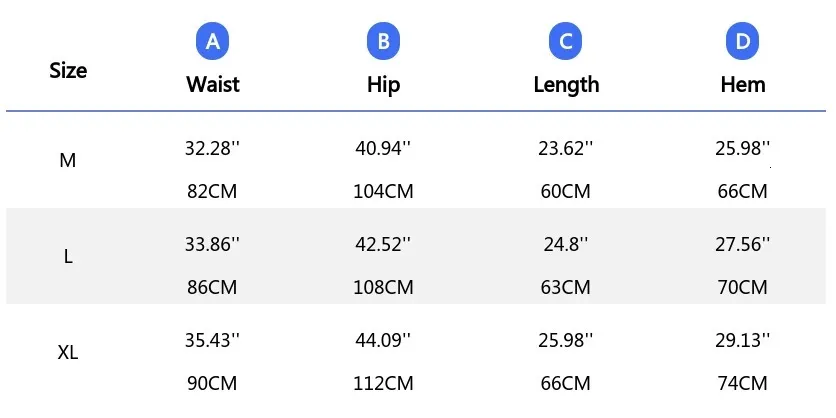Image resolution: width=836 pixels, height=418 pixels.
Task: Click the 29.13'' hem value
Action: tap(743, 339)
